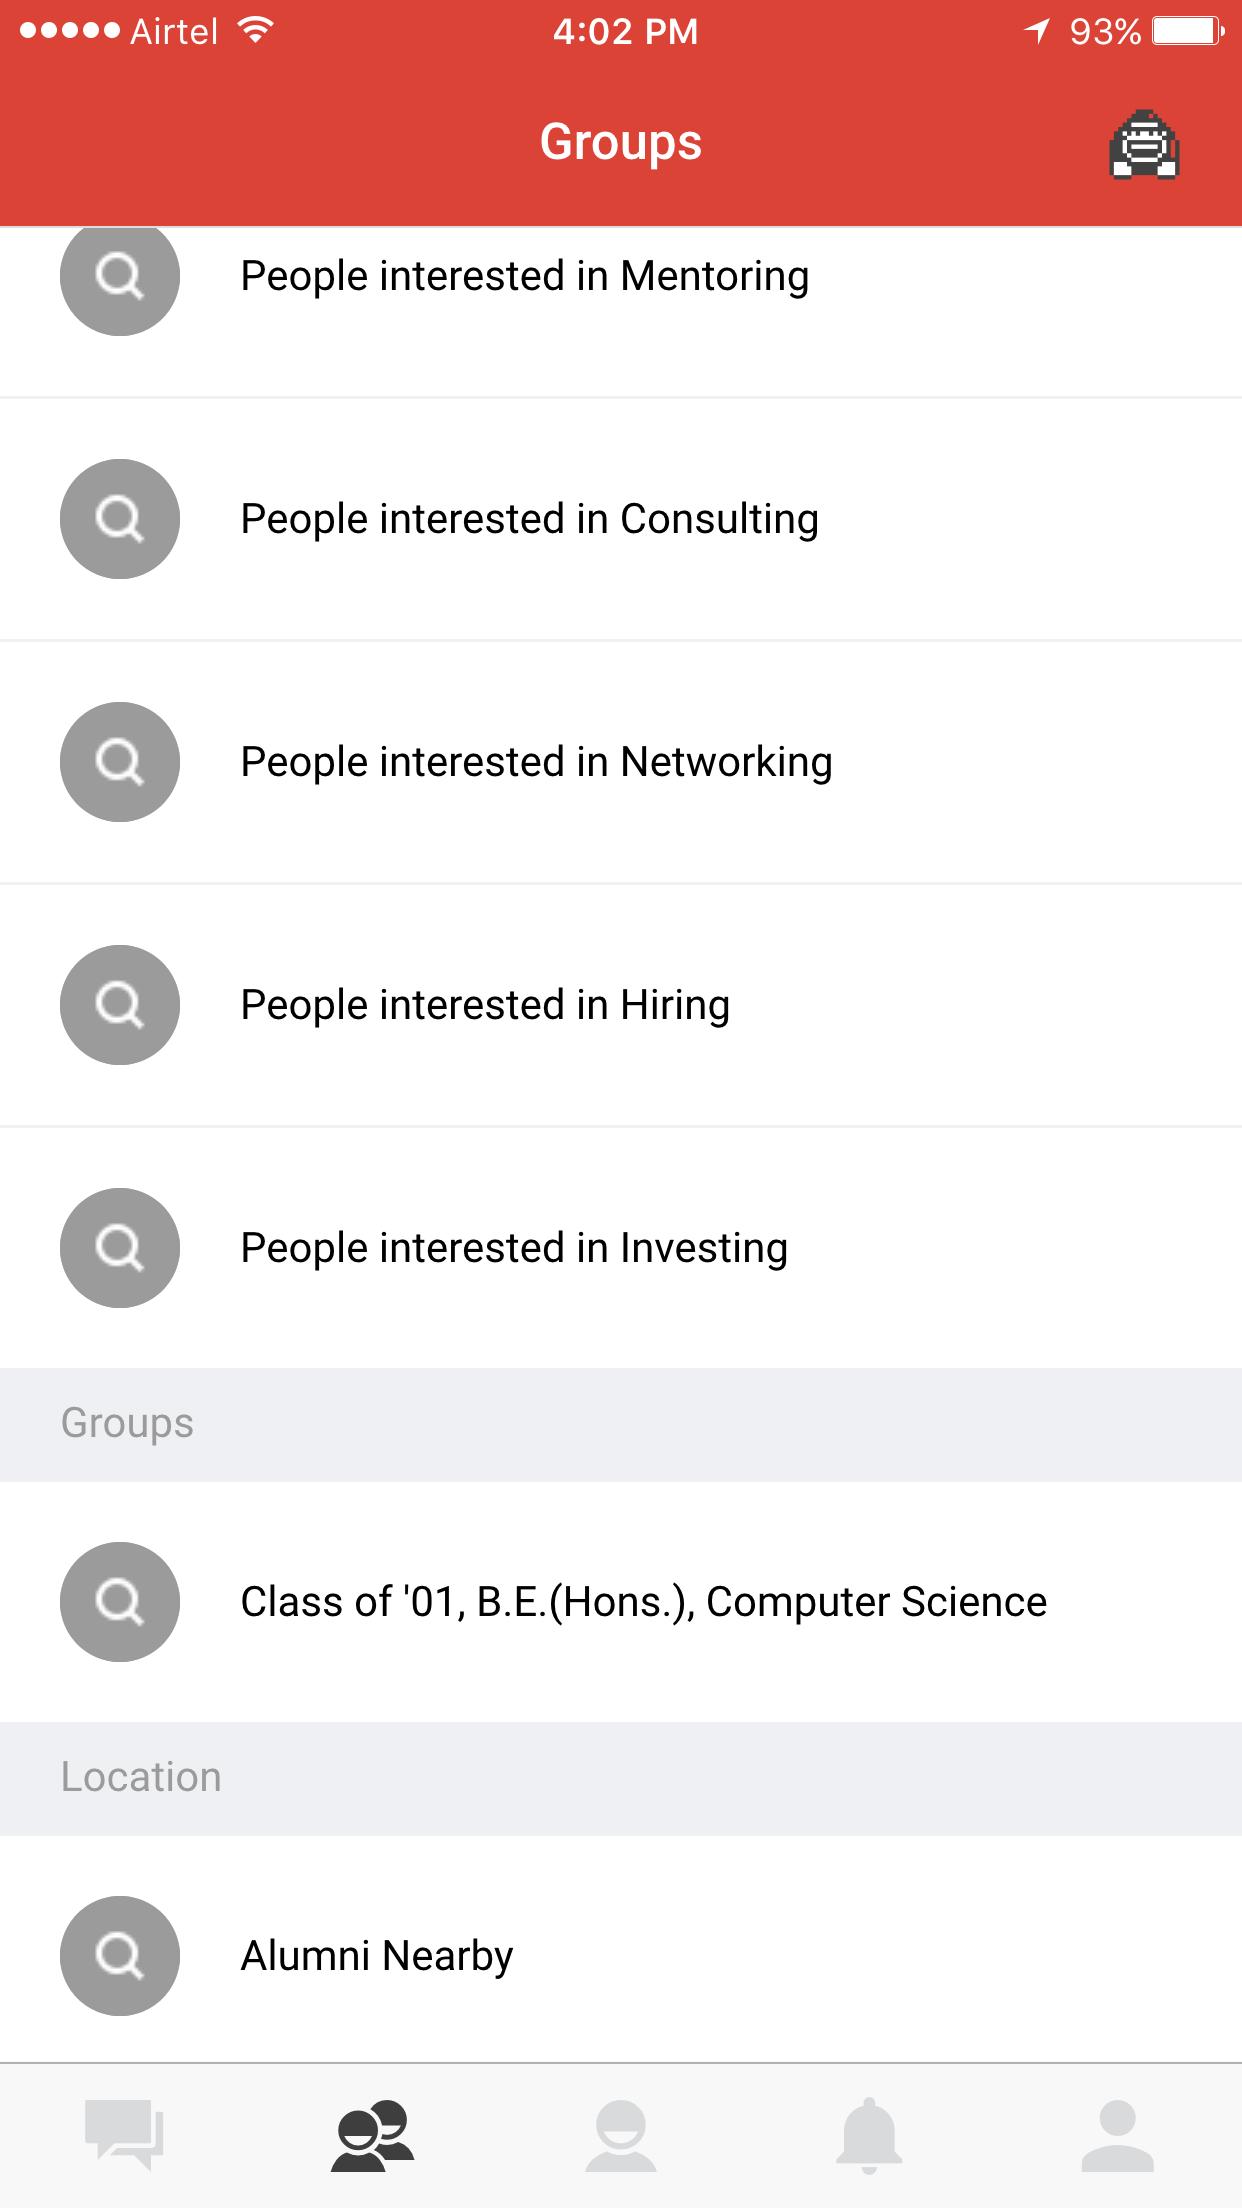Open People interested in Mentoring

tap(621, 312)
